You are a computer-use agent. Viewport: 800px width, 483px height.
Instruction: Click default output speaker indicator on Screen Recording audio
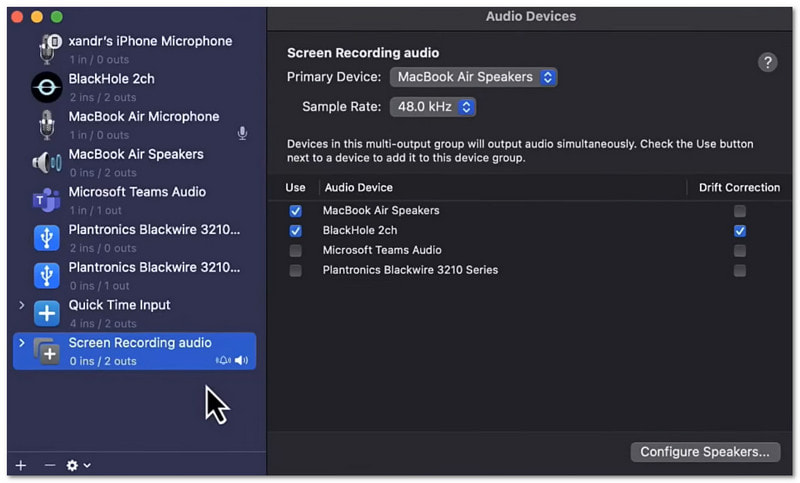point(241,361)
